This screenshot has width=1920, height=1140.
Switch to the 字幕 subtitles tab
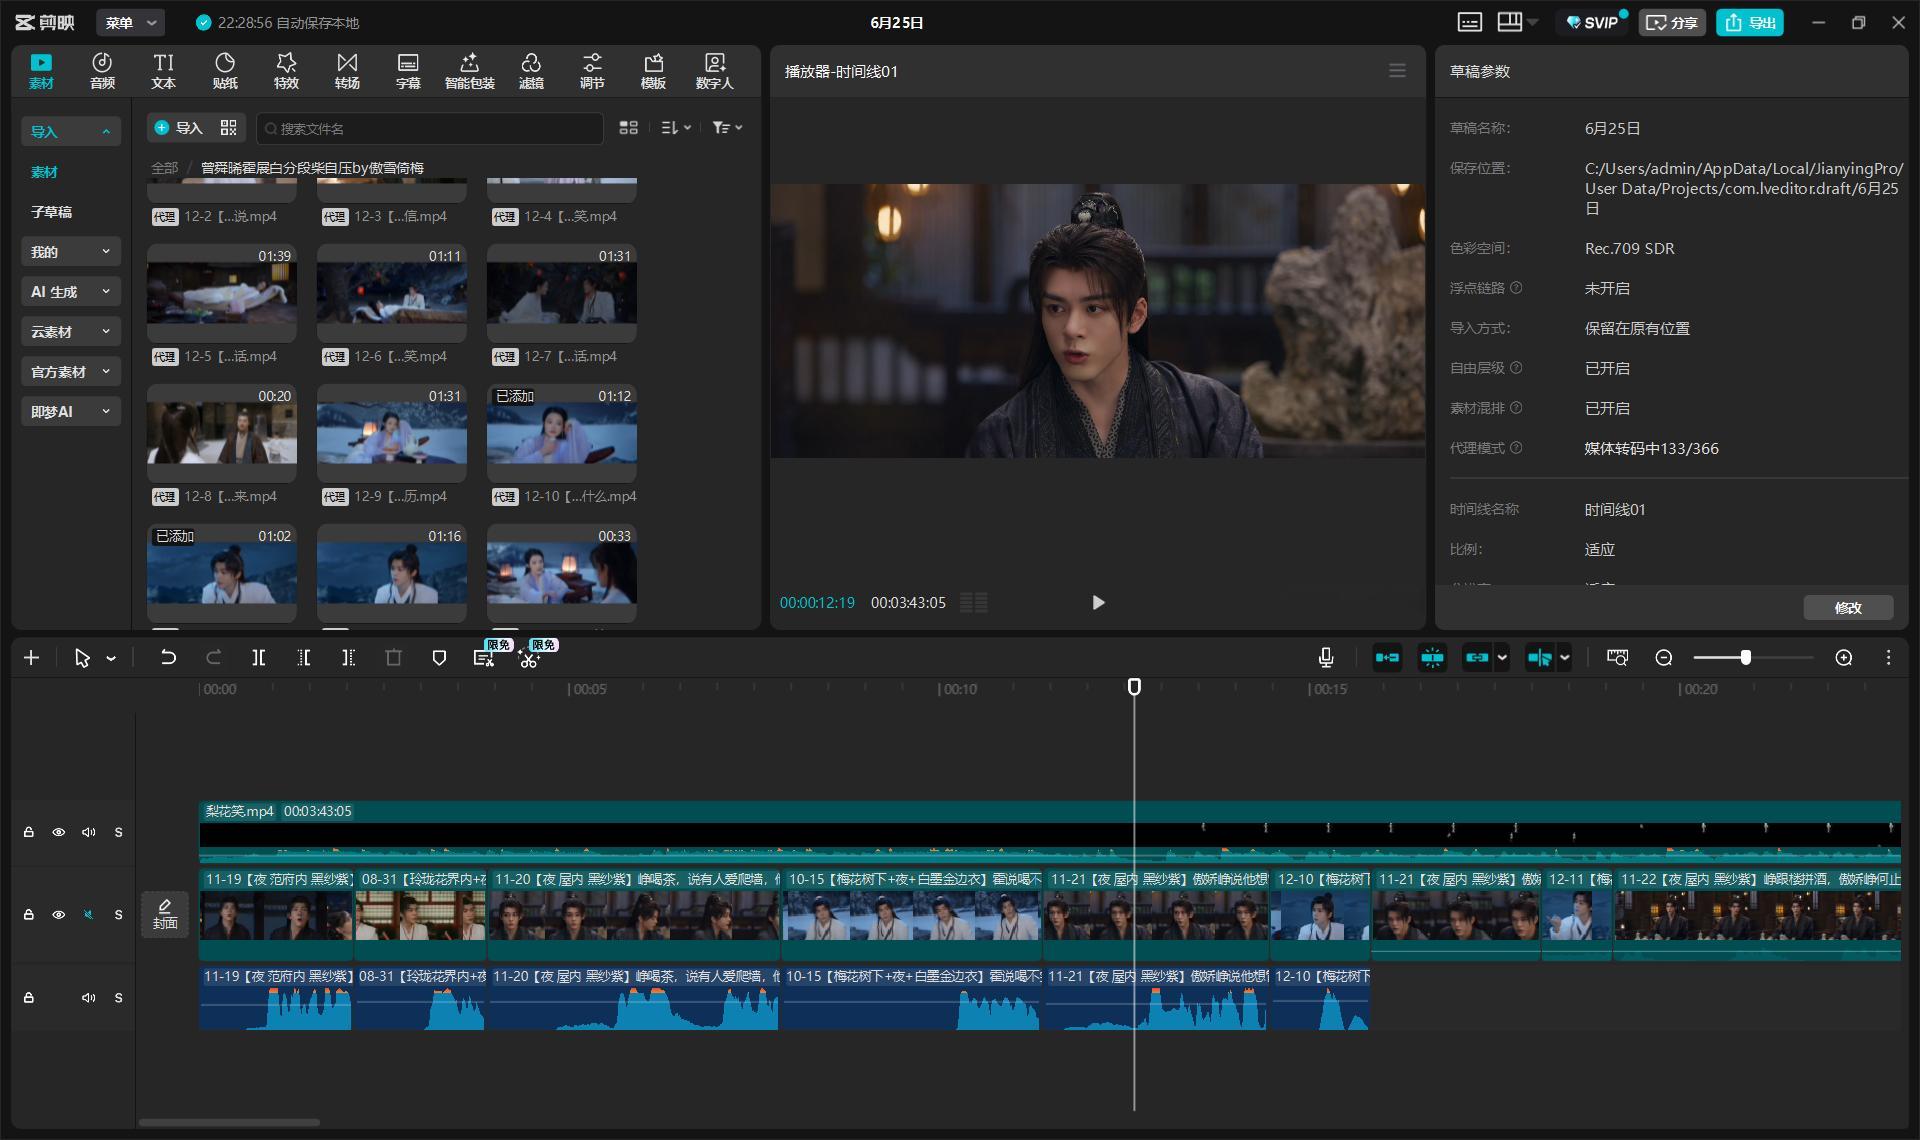tap(408, 71)
